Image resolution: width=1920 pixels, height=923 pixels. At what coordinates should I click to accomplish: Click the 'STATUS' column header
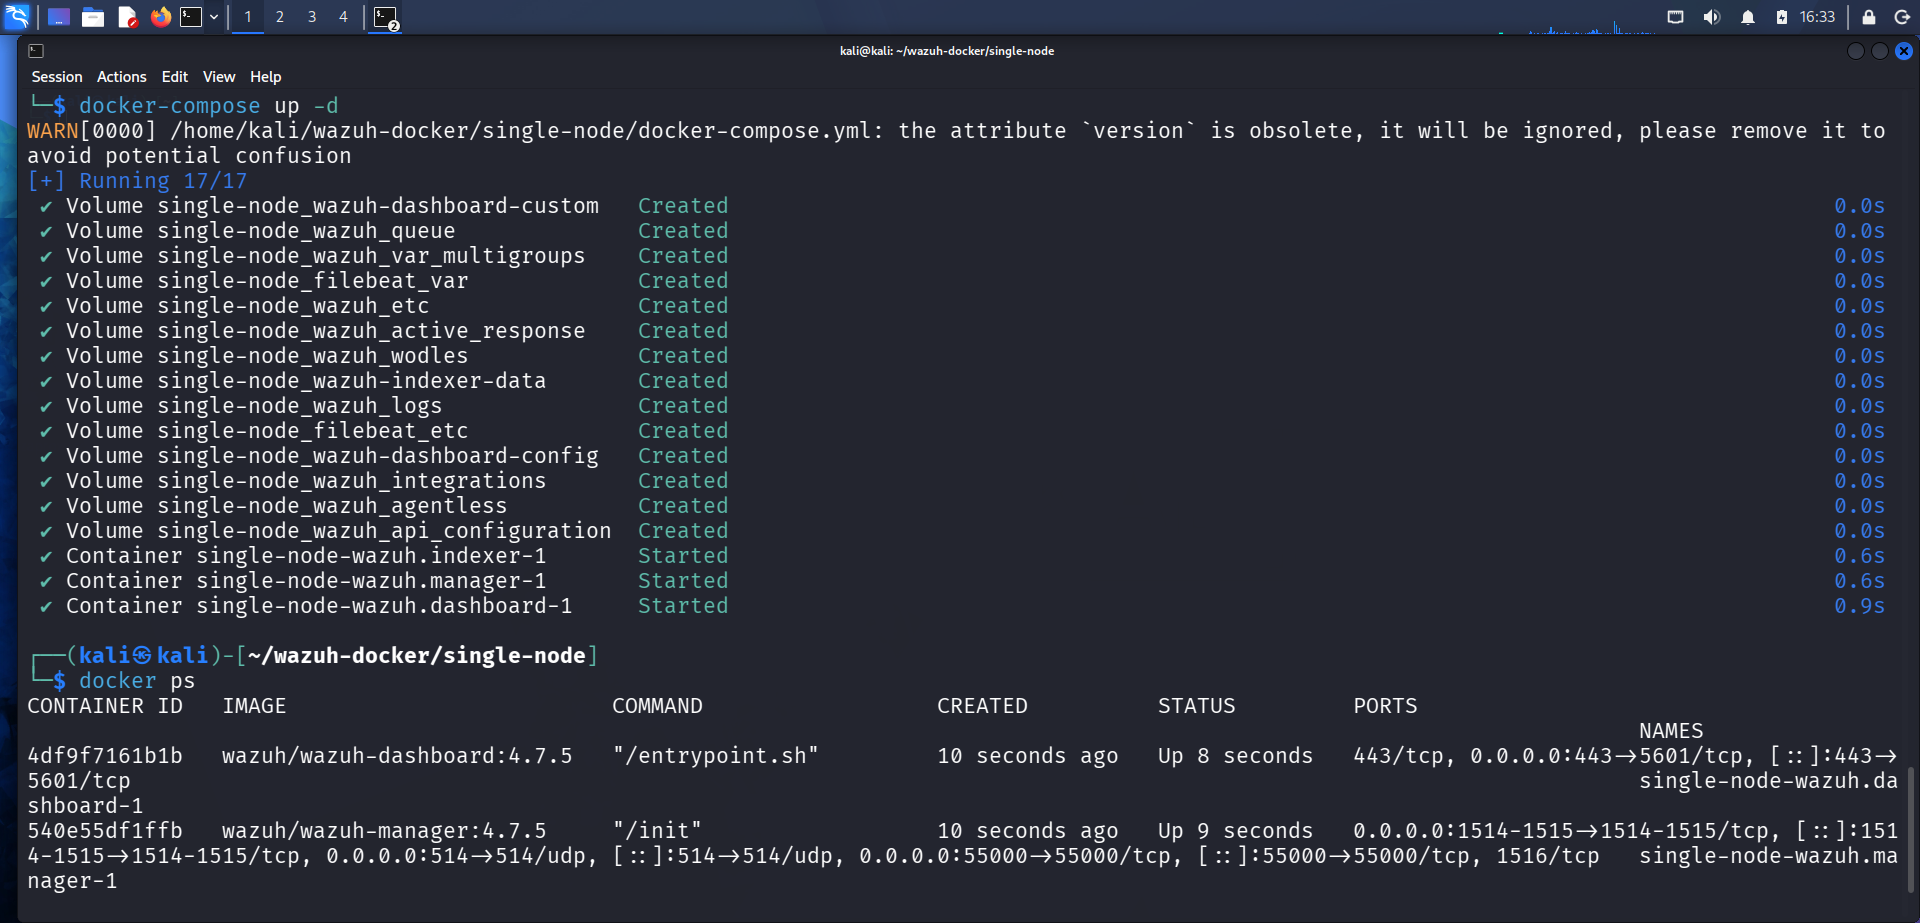tap(1196, 706)
